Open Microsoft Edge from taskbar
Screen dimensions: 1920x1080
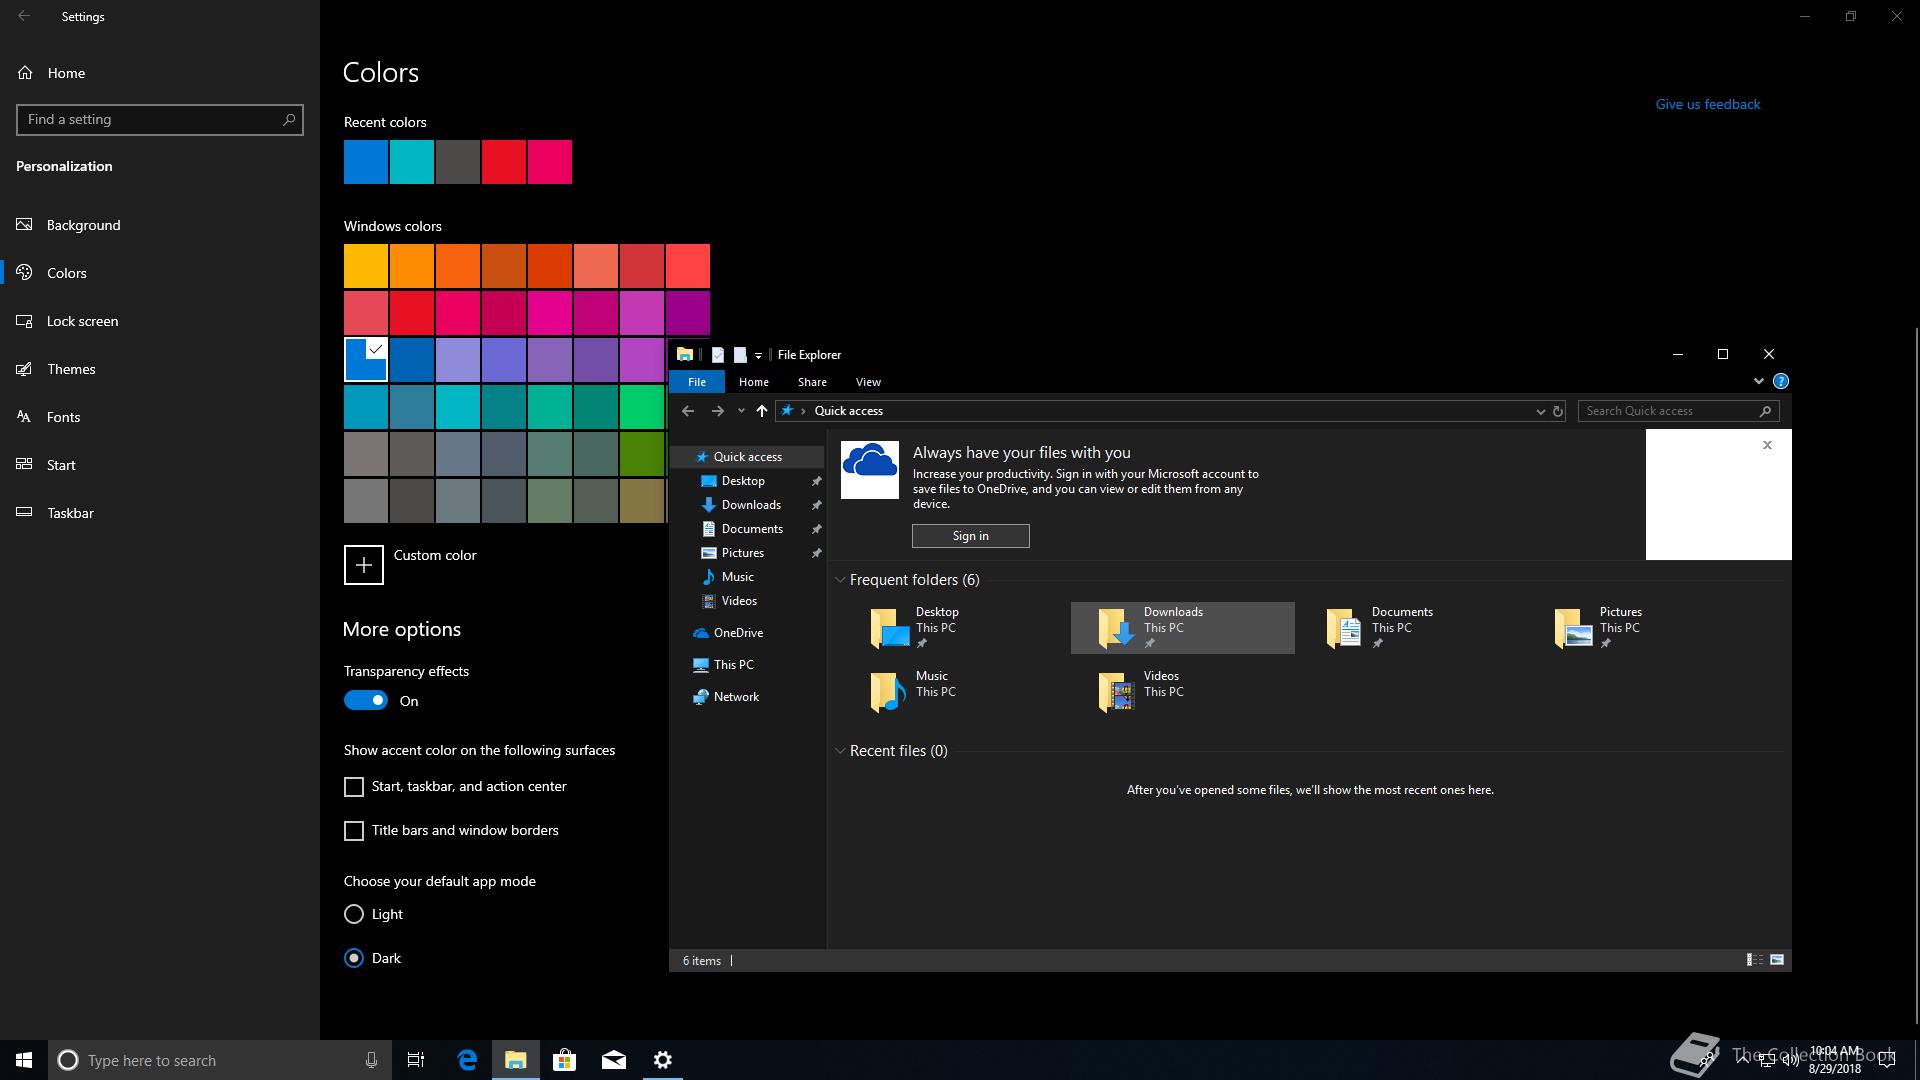pos(467,1060)
